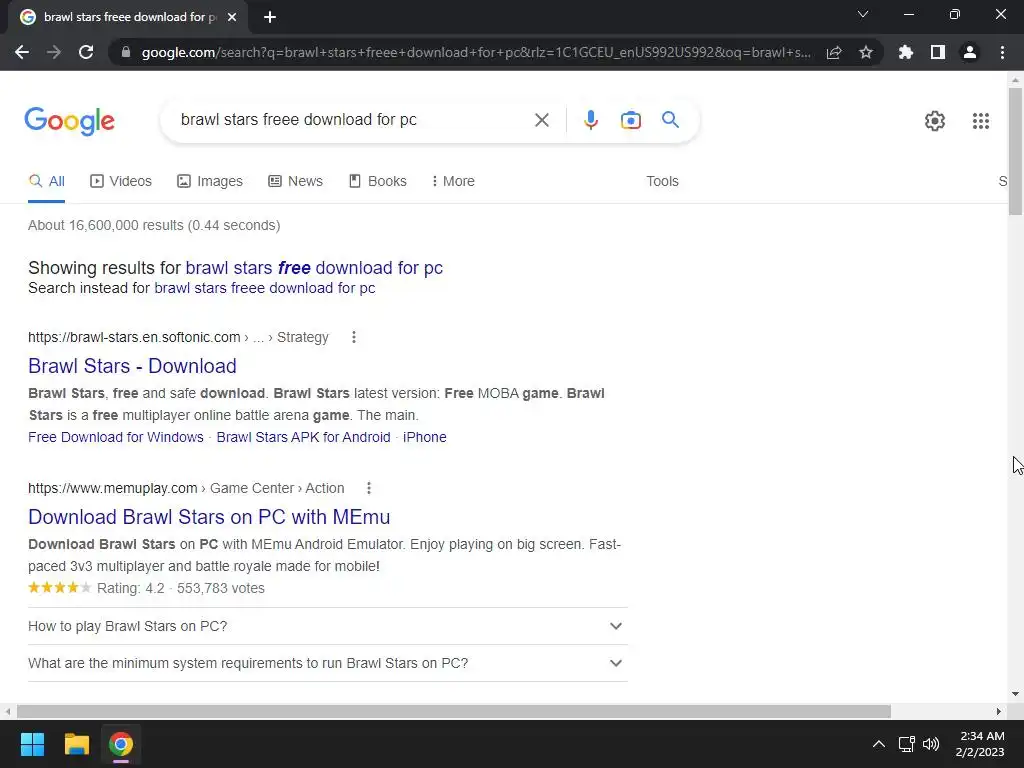
Task: Switch to Images results tab
Action: (210, 181)
